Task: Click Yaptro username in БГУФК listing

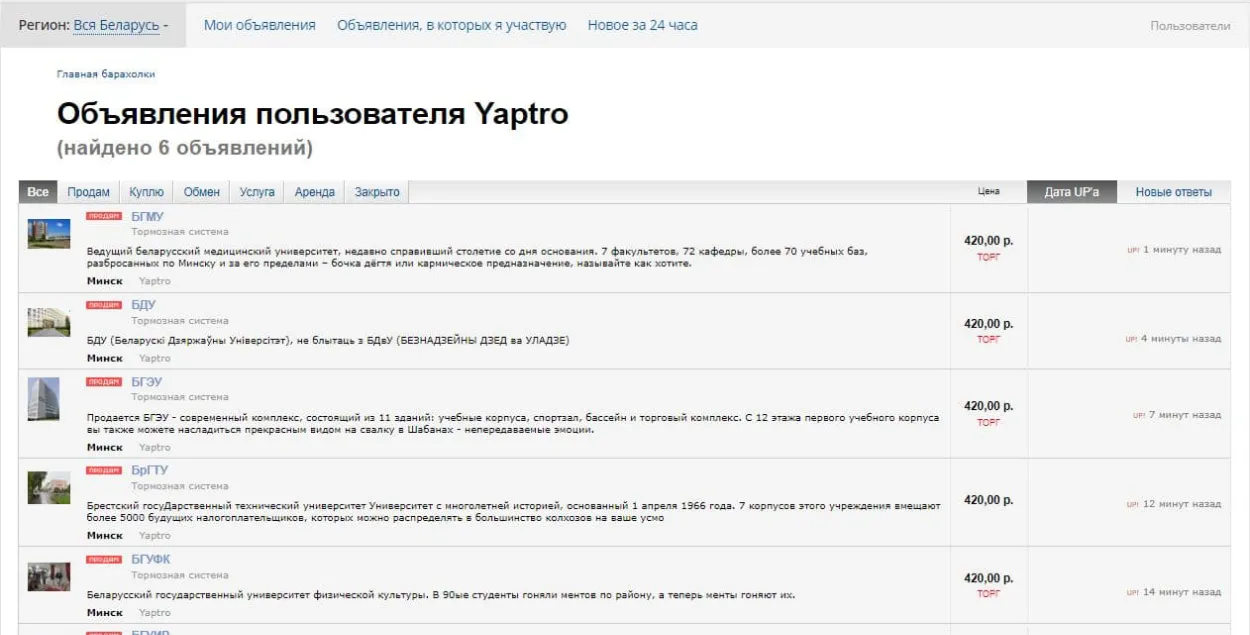Action: tap(155, 612)
